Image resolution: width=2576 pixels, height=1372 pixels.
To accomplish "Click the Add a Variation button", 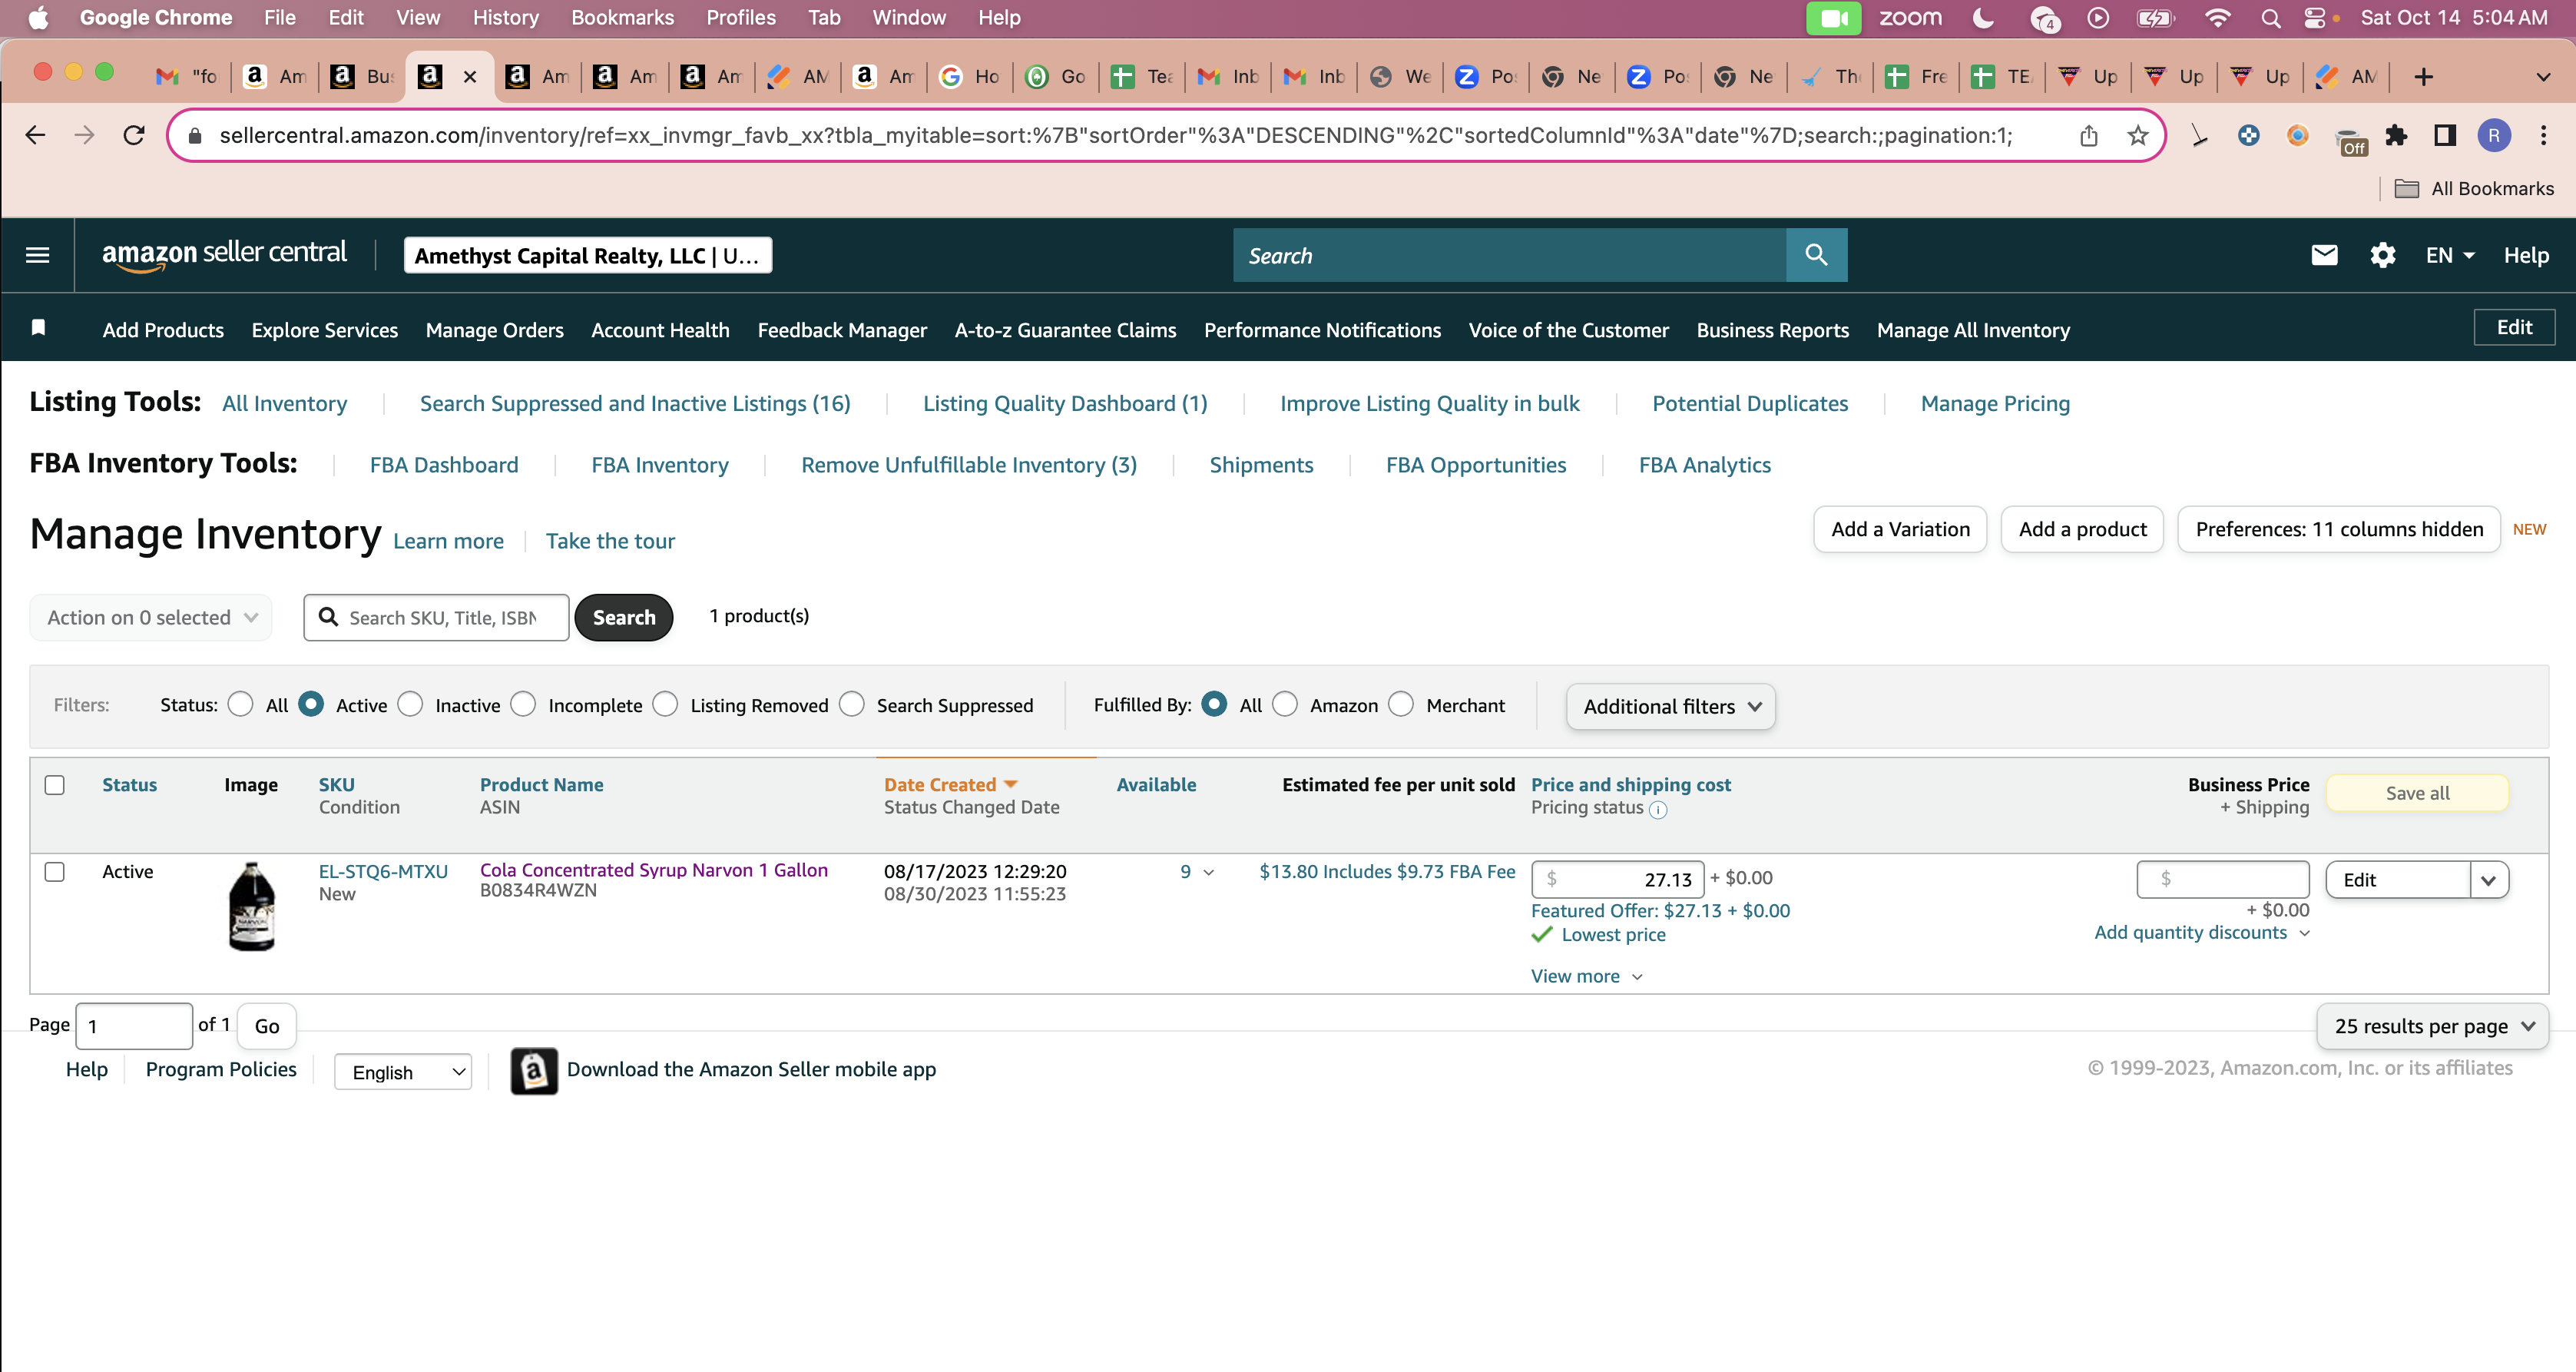I will pos(1900,529).
